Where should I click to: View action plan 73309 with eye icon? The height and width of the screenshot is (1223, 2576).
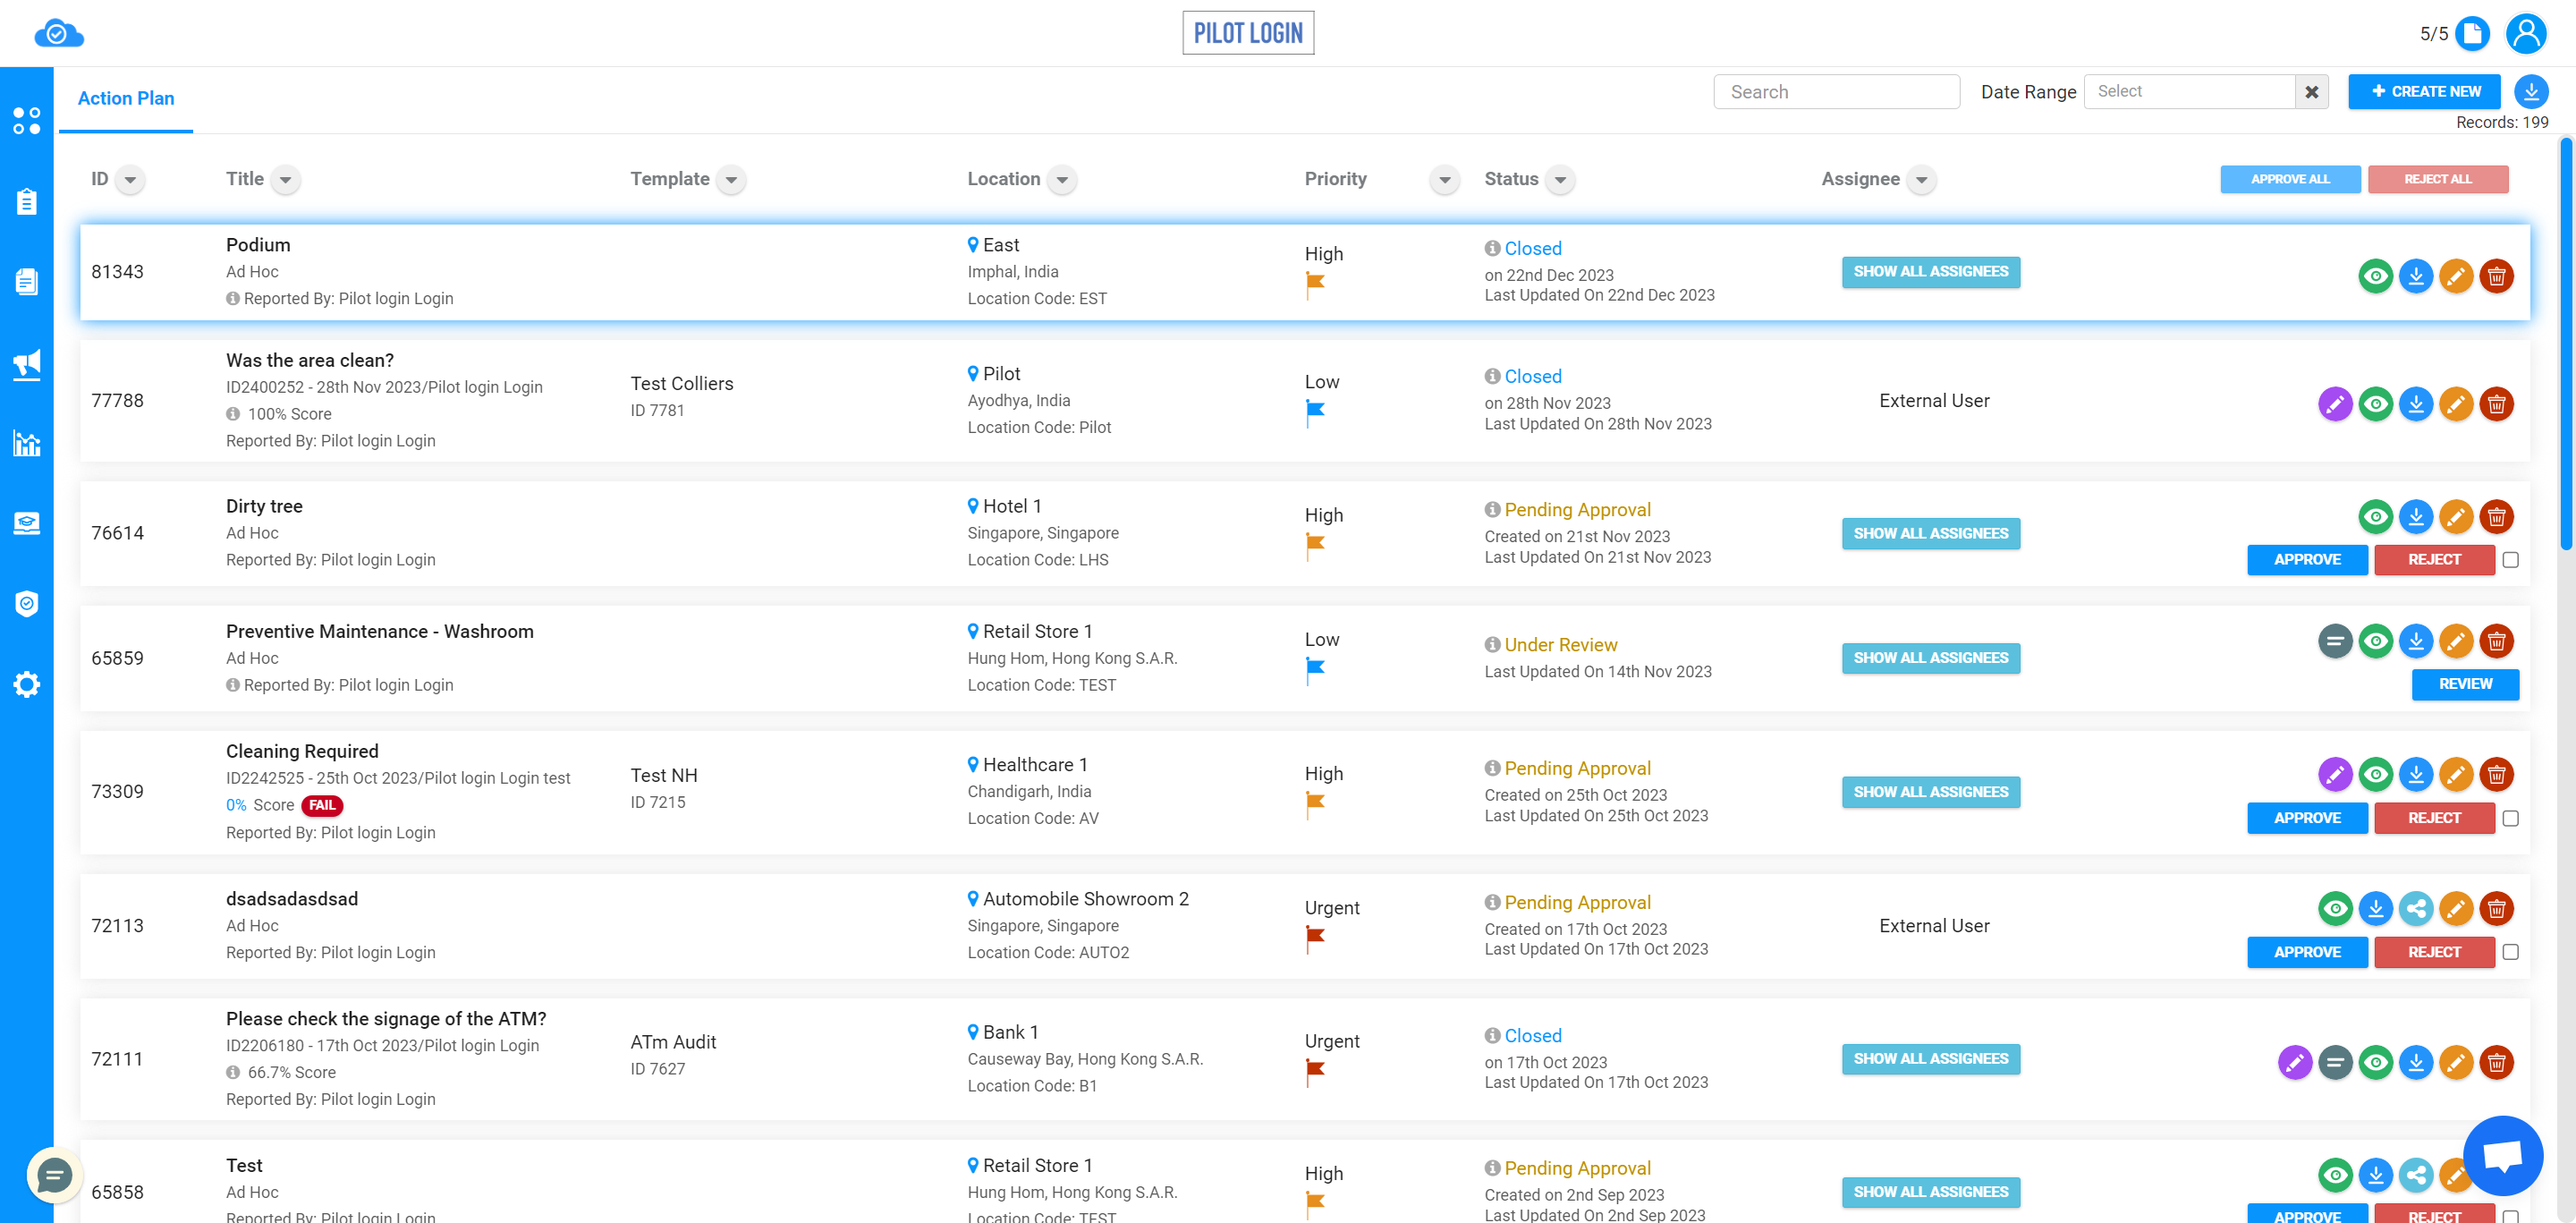point(2375,774)
